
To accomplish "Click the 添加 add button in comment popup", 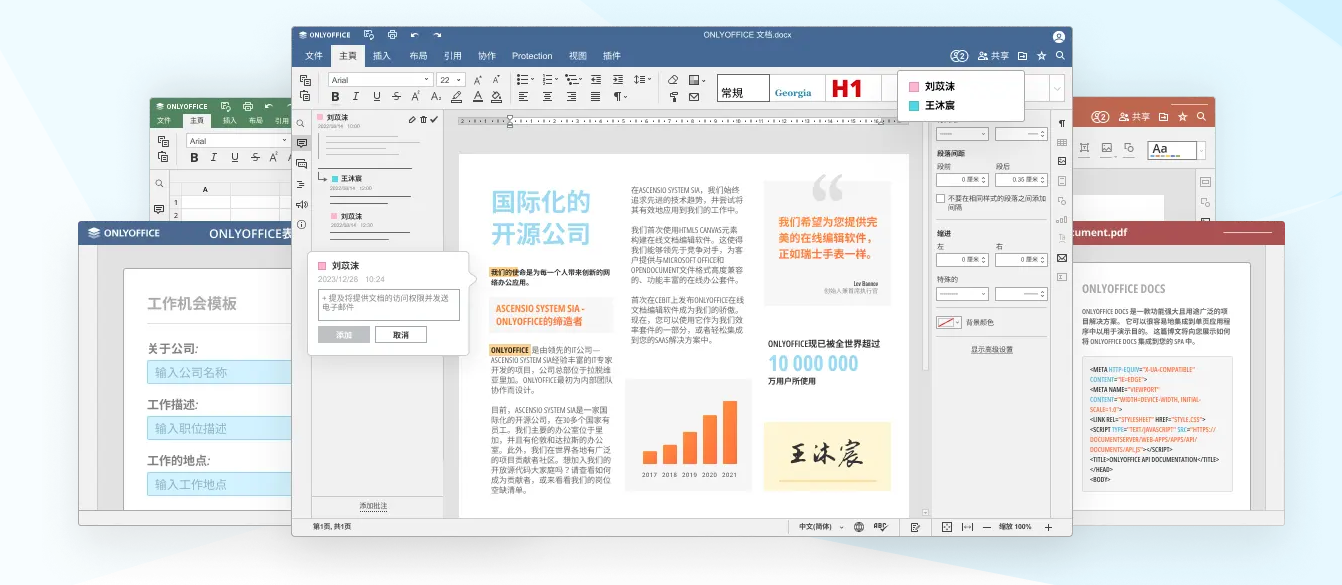I will tap(344, 335).
